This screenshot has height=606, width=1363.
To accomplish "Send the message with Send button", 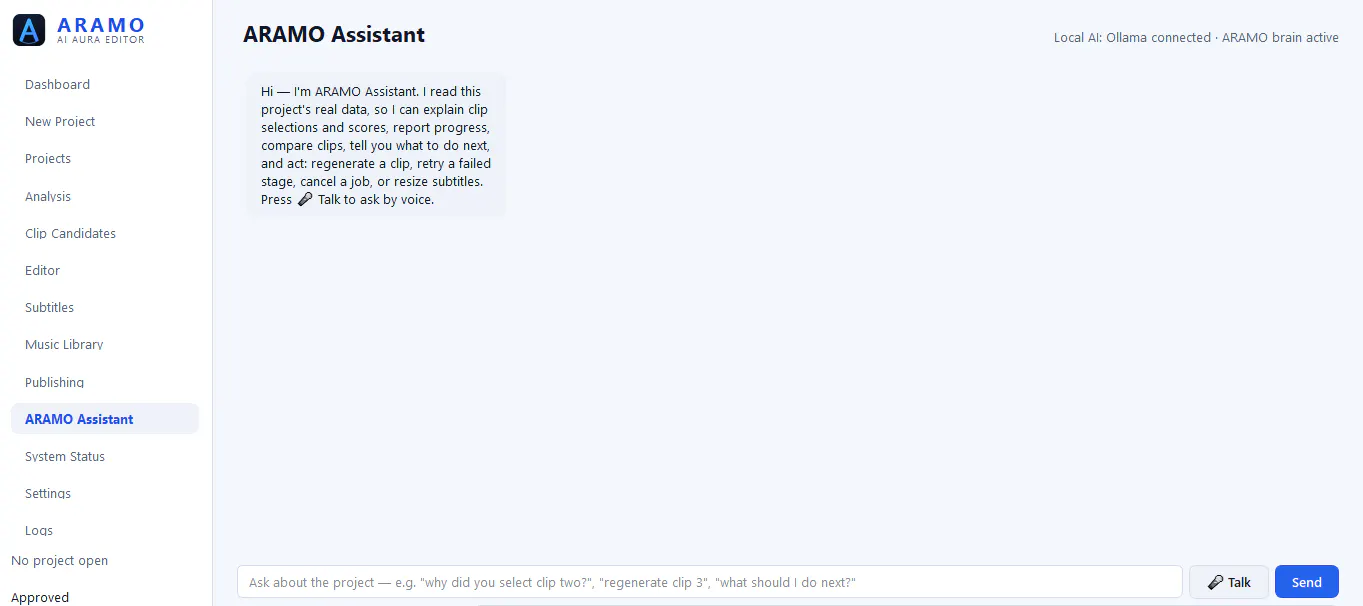I will (1307, 582).
